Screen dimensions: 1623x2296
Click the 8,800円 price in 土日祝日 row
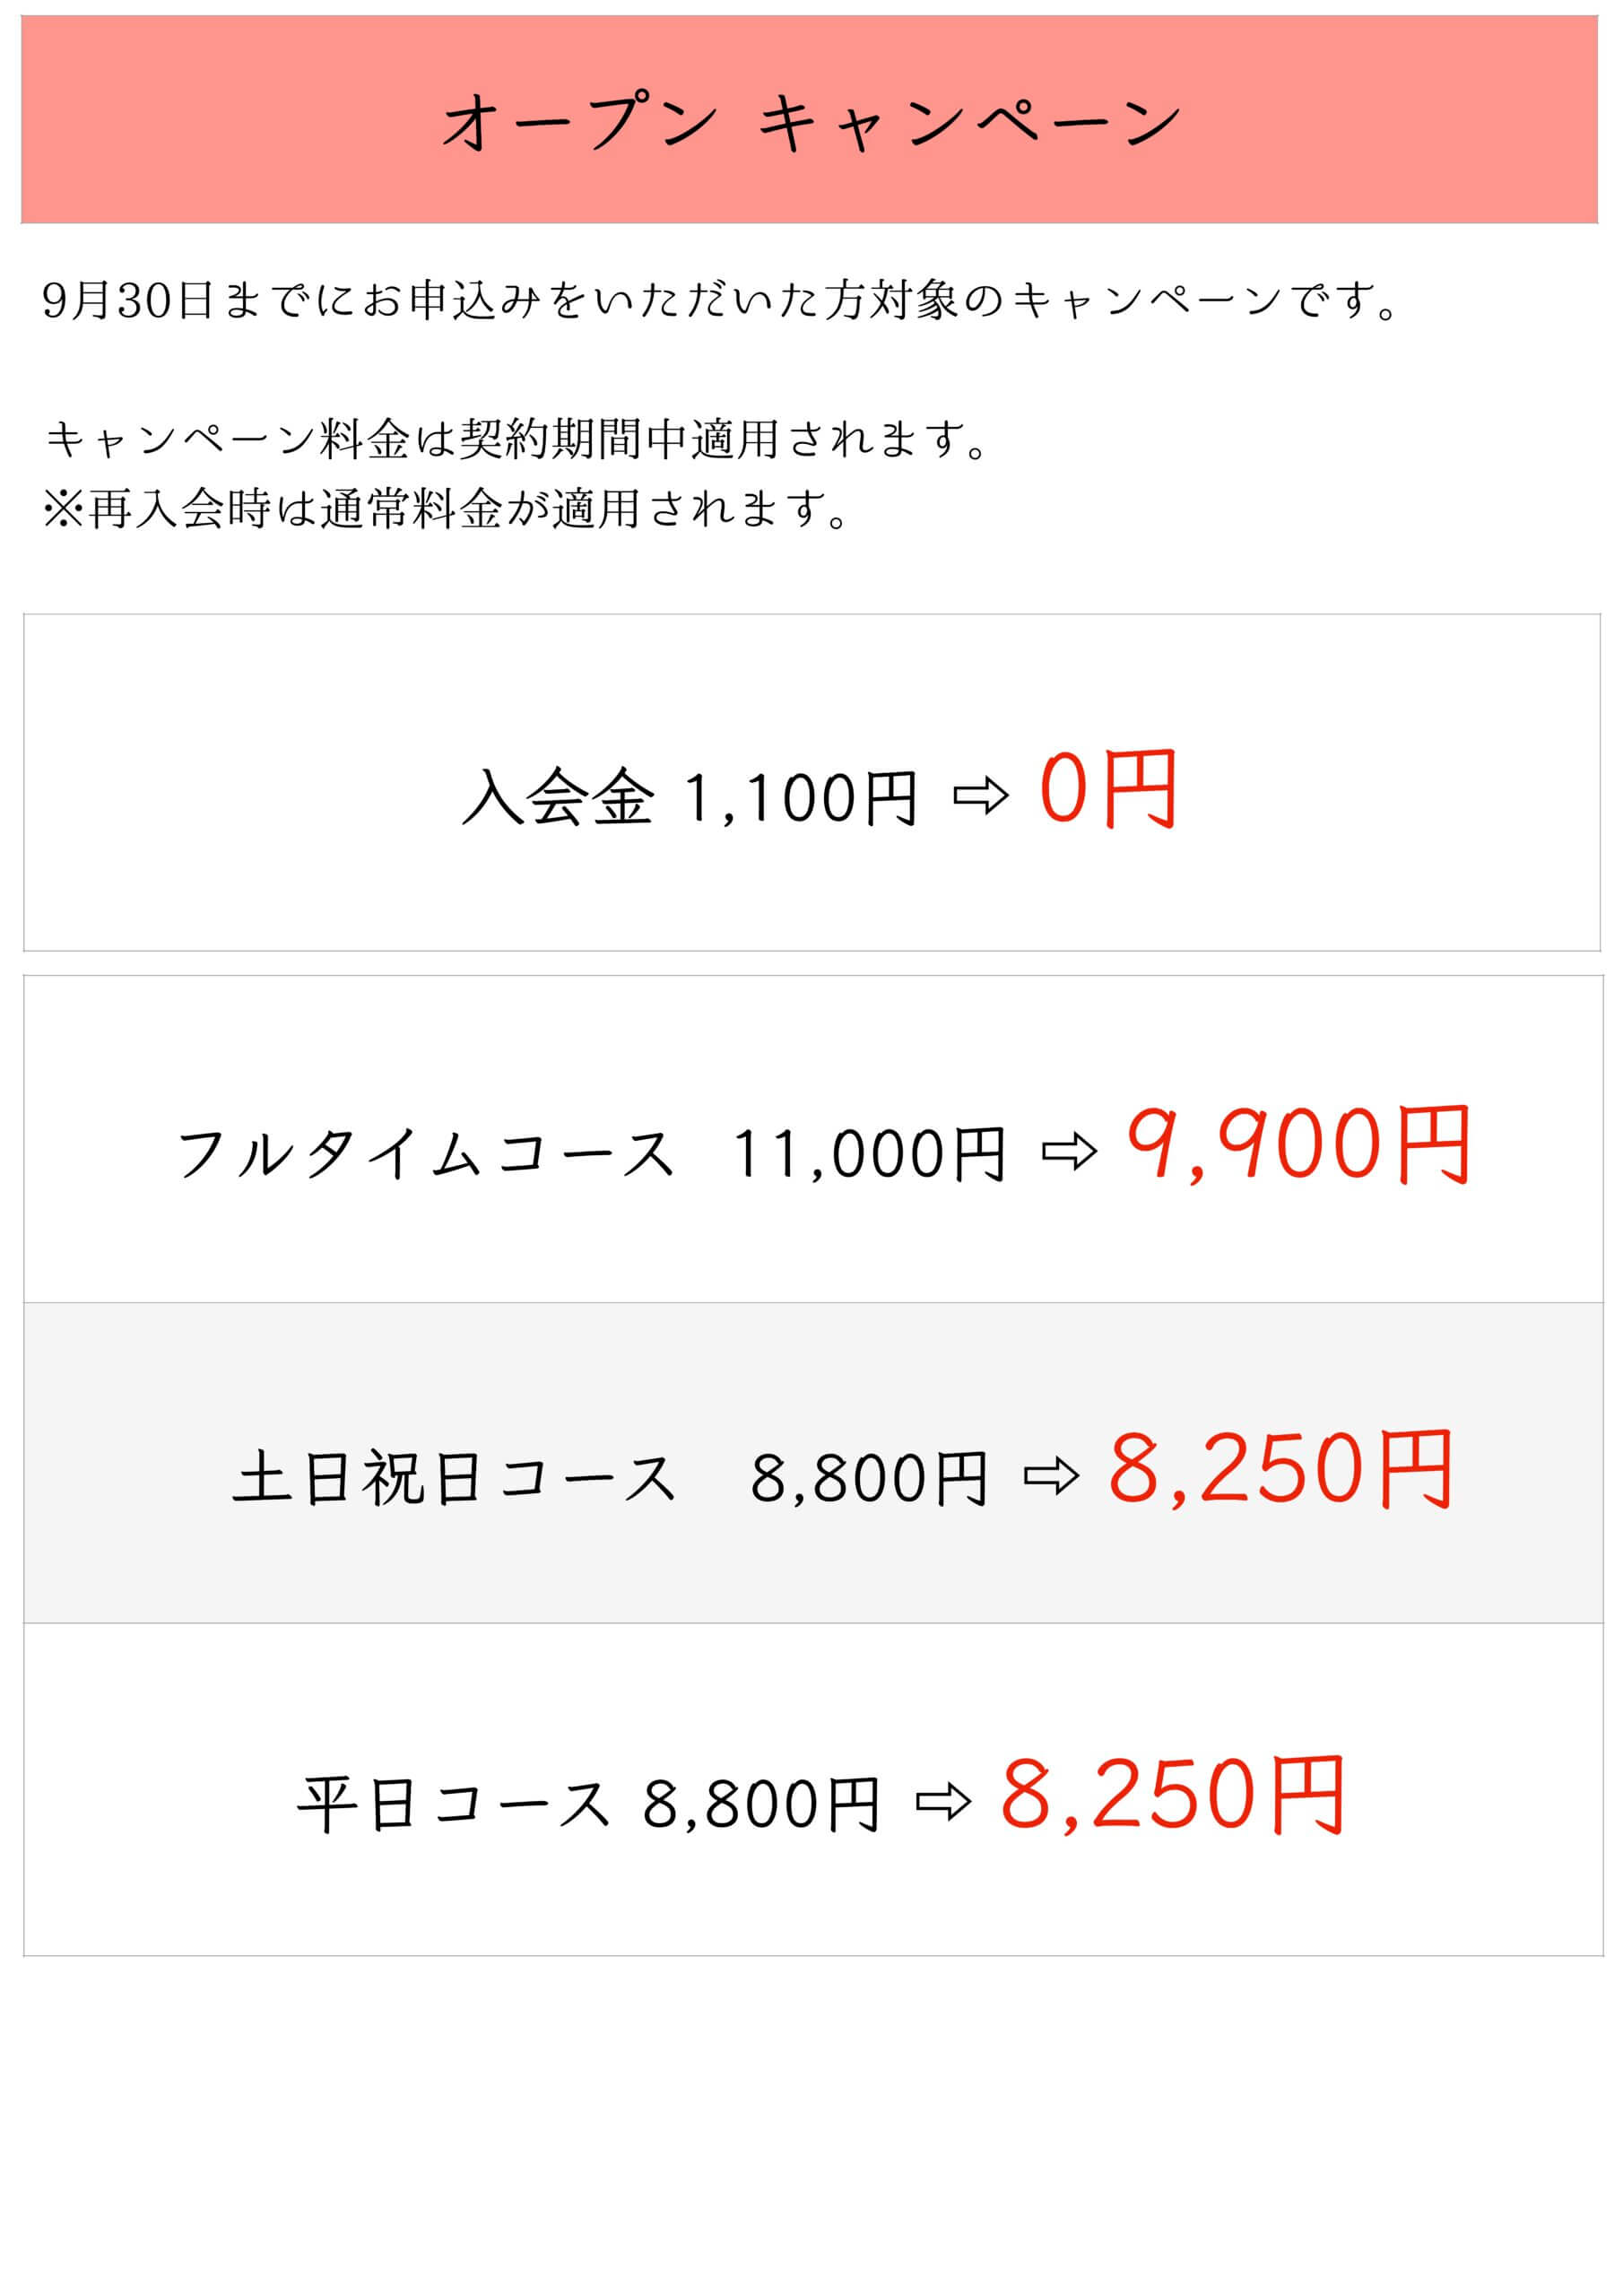869,1478
